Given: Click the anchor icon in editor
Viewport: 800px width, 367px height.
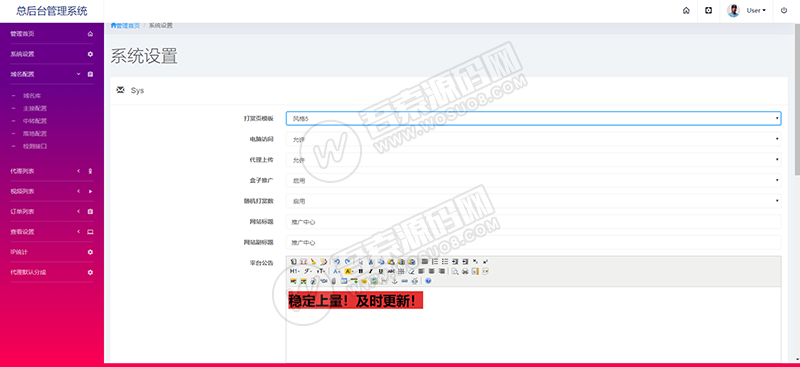Looking at the screenshot, I should tap(394, 281).
